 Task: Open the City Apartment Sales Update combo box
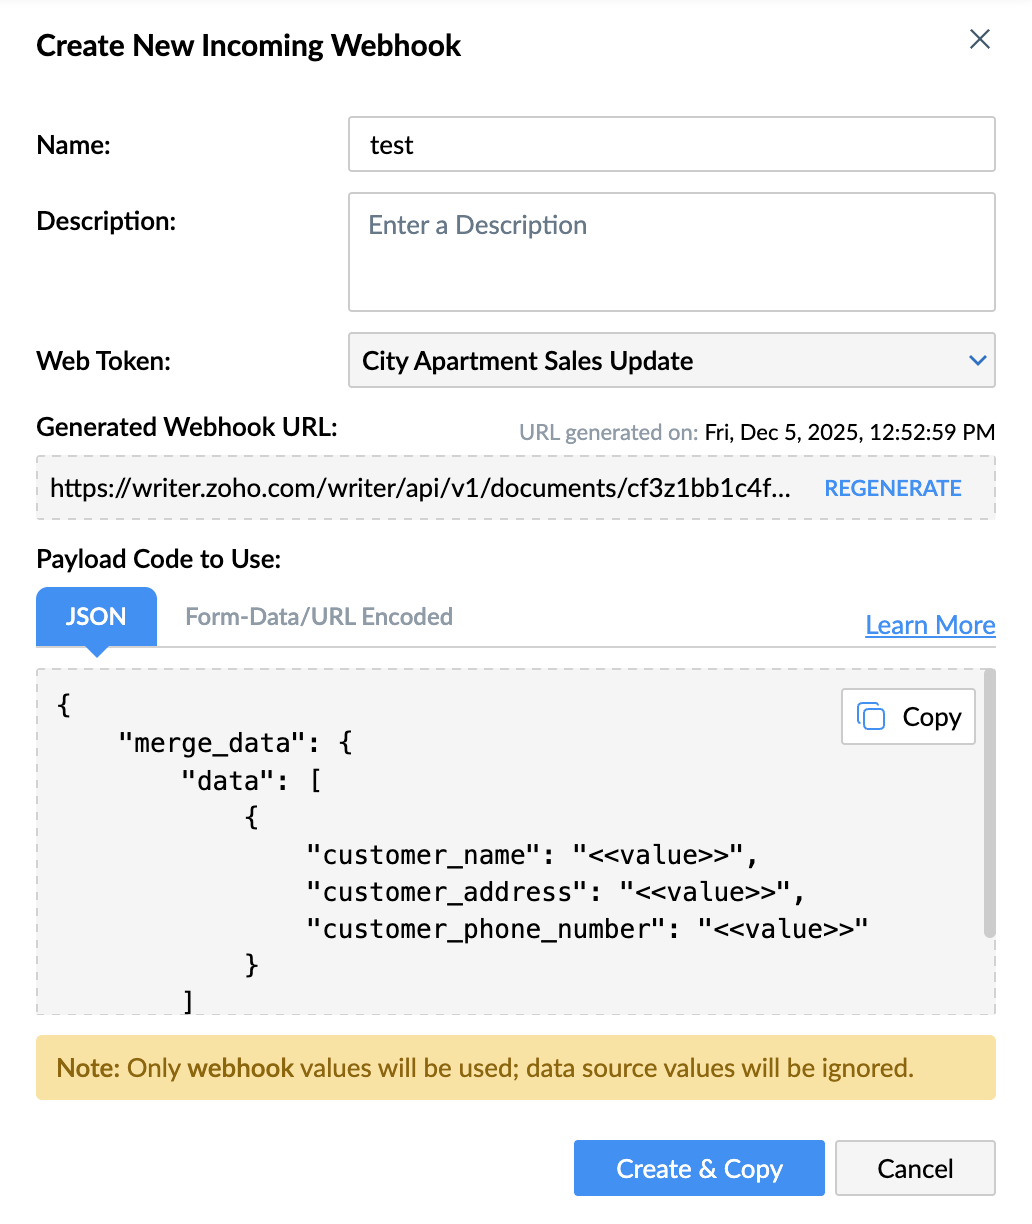coord(660,360)
